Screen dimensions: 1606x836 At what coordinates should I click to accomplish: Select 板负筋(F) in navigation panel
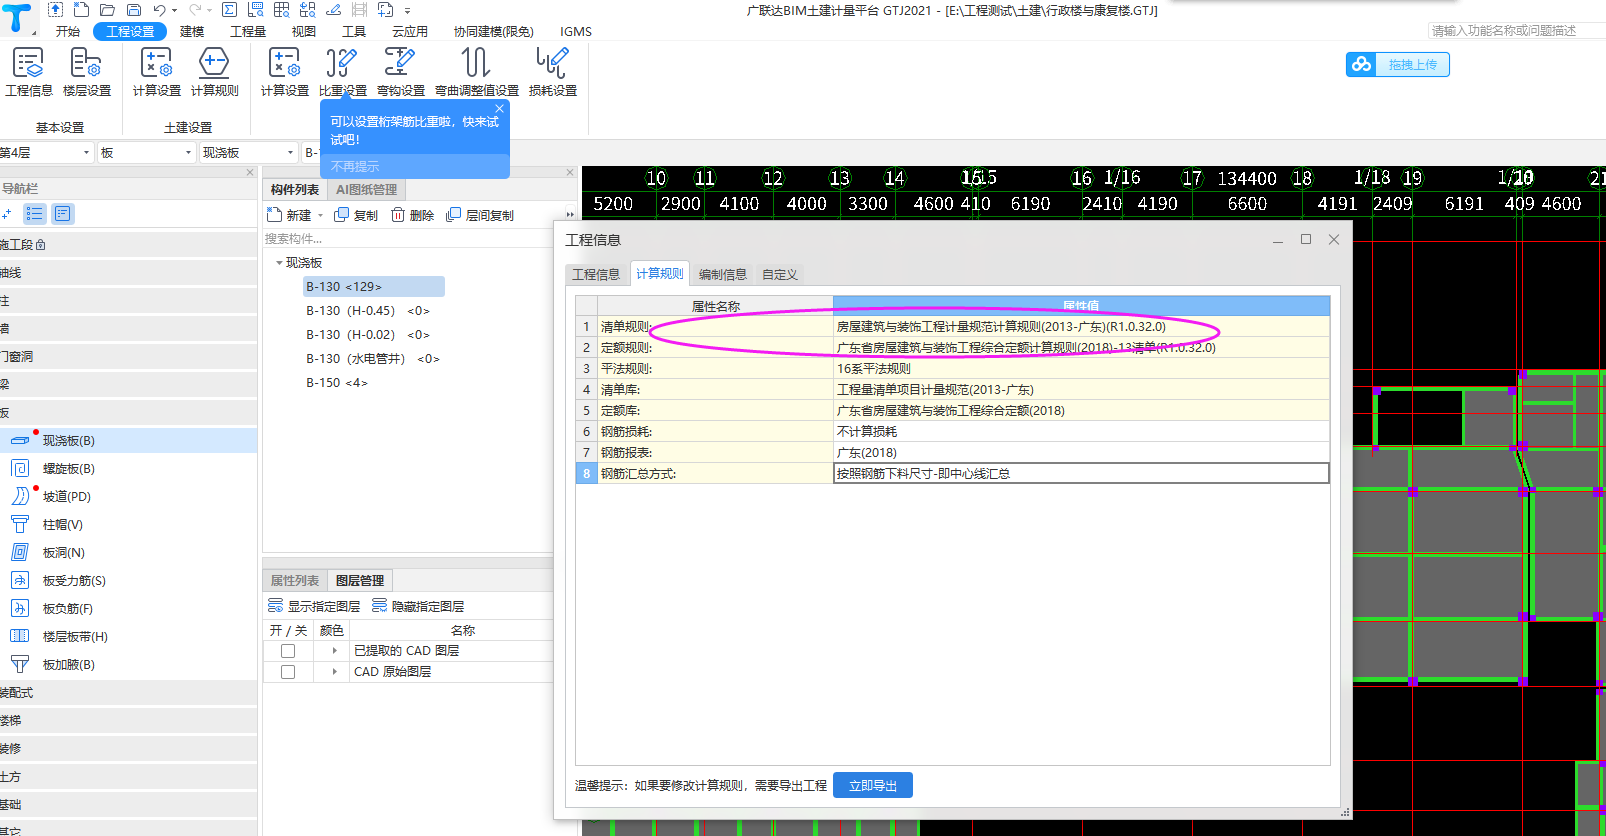tap(67, 609)
